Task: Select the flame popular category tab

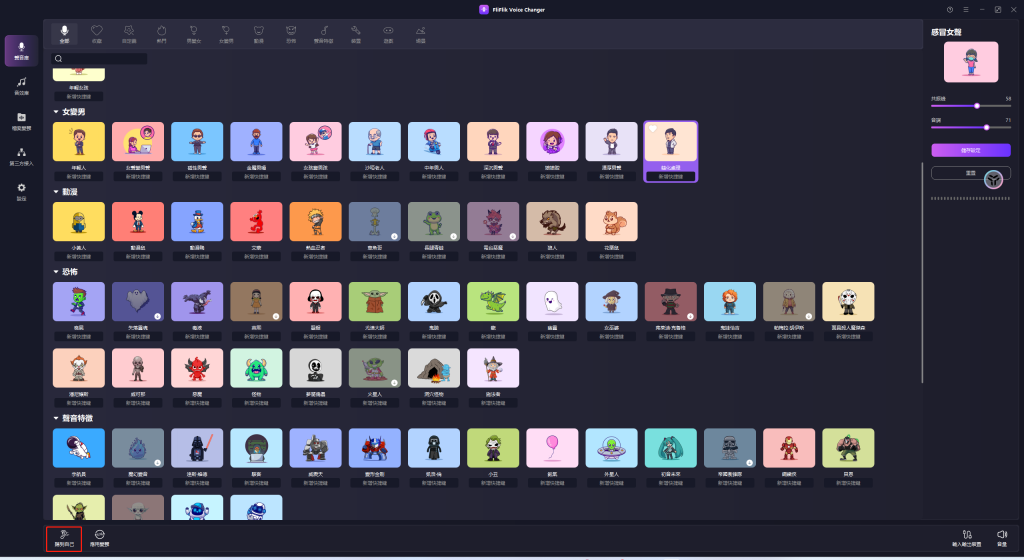Action: point(161,34)
